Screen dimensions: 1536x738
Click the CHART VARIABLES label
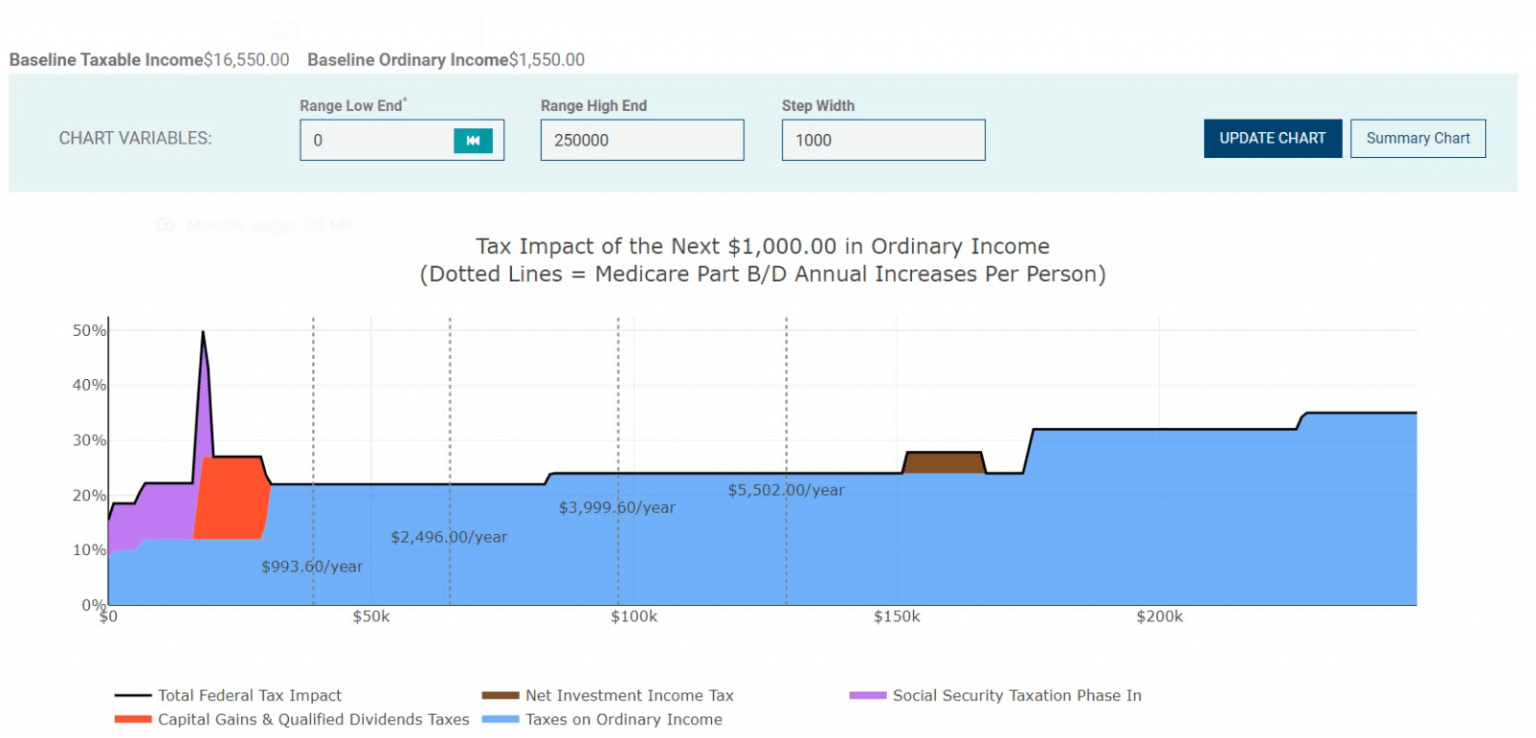[136, 138]
